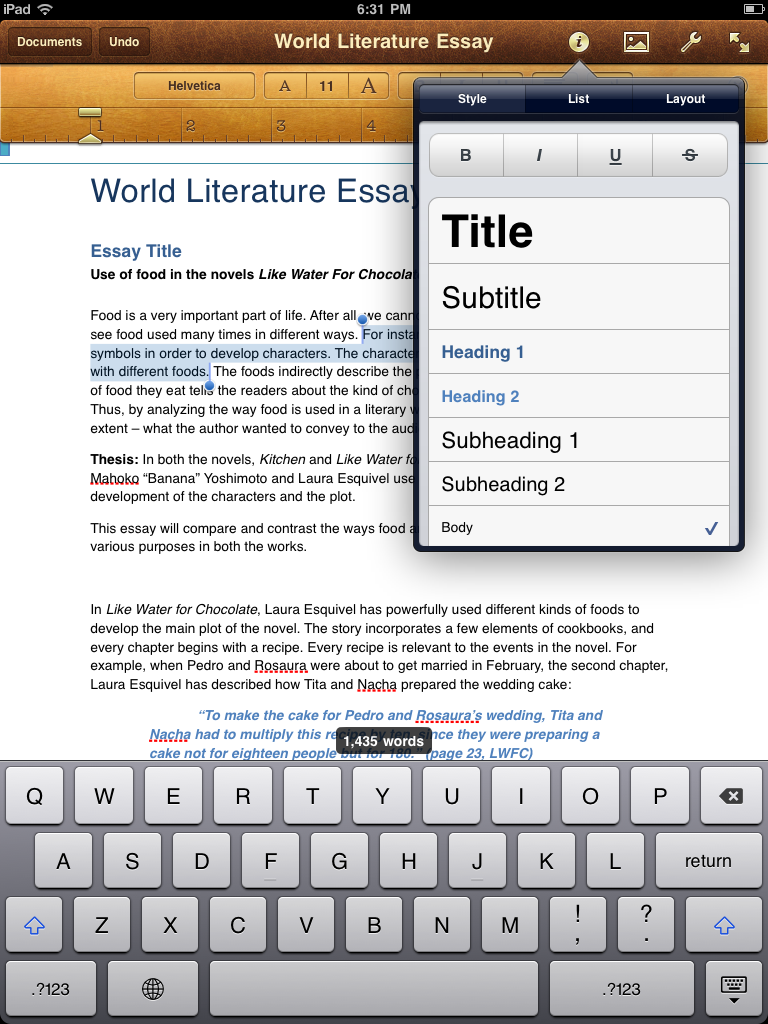Screen dimensions: 768x1024
Task: Tap the return key
Action: pos(709,860)
